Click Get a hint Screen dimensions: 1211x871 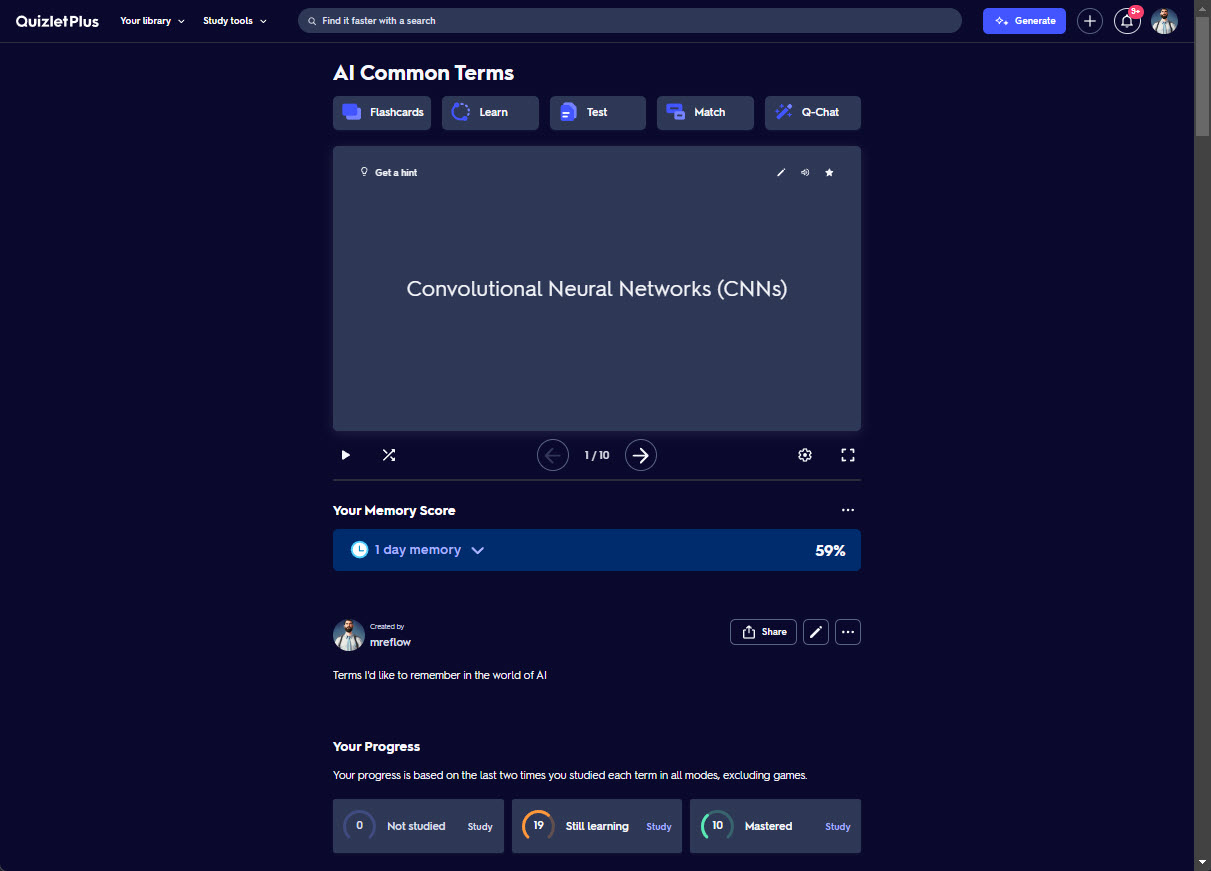click(389, 173)
